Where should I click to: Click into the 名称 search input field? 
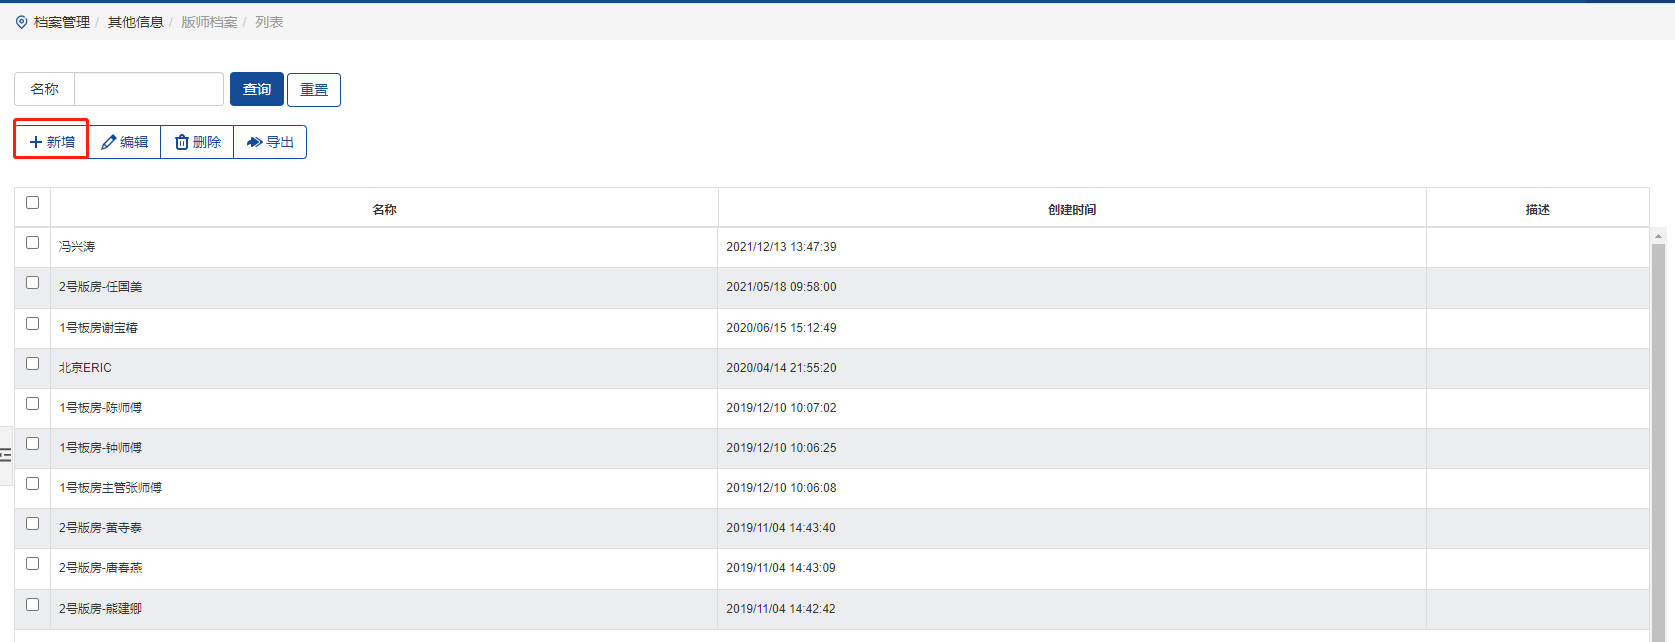[148, 89]
